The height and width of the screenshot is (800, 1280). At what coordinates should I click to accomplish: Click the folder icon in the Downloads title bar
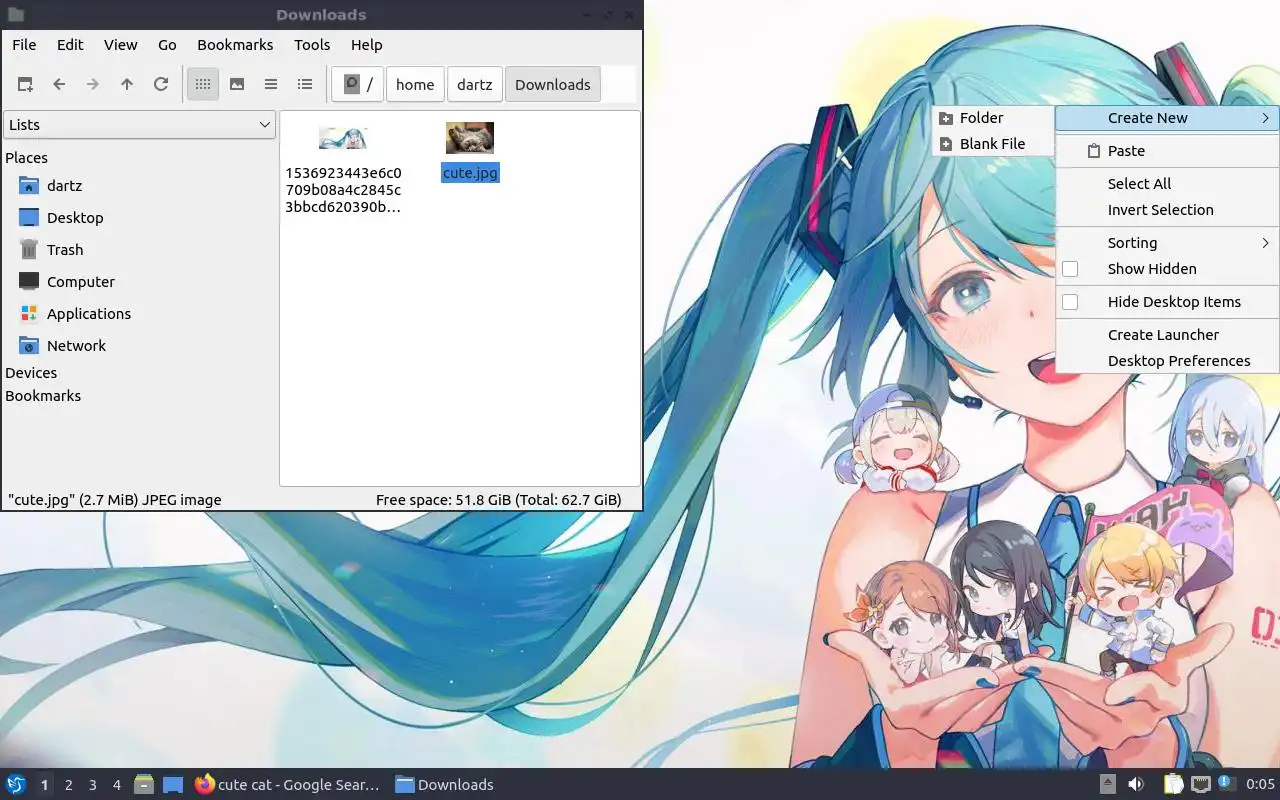pyautogui.click(x=15, y=14)
